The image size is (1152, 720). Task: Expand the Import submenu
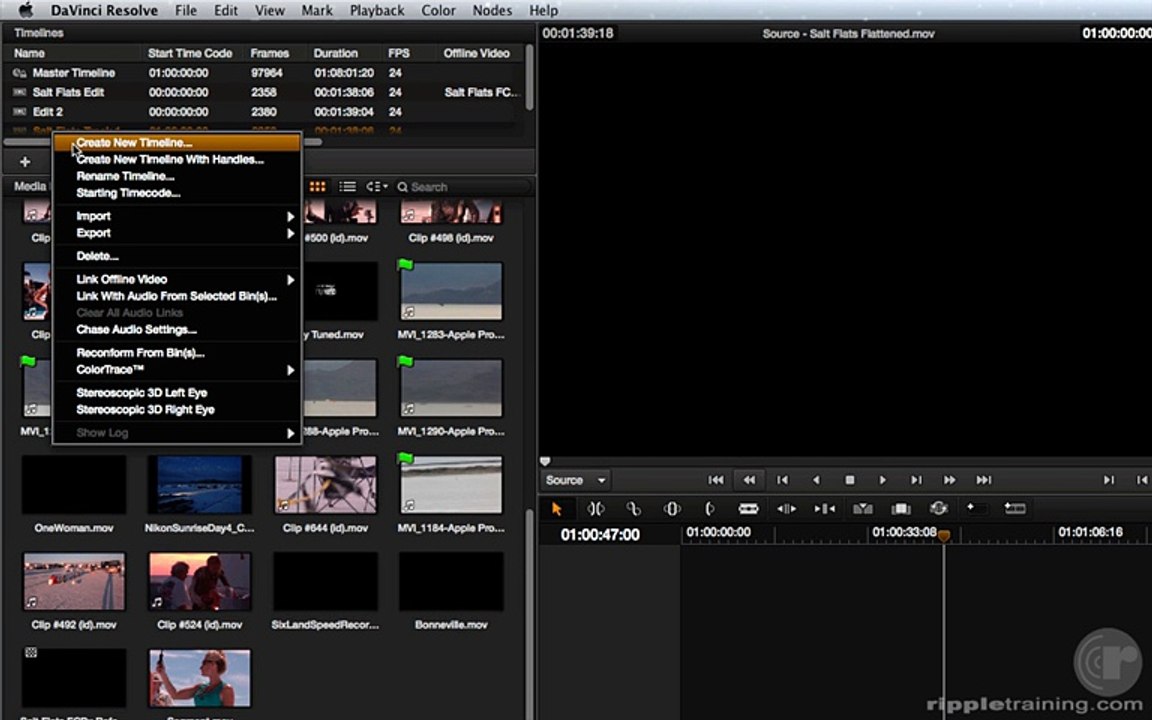click(x=176, y=216)
